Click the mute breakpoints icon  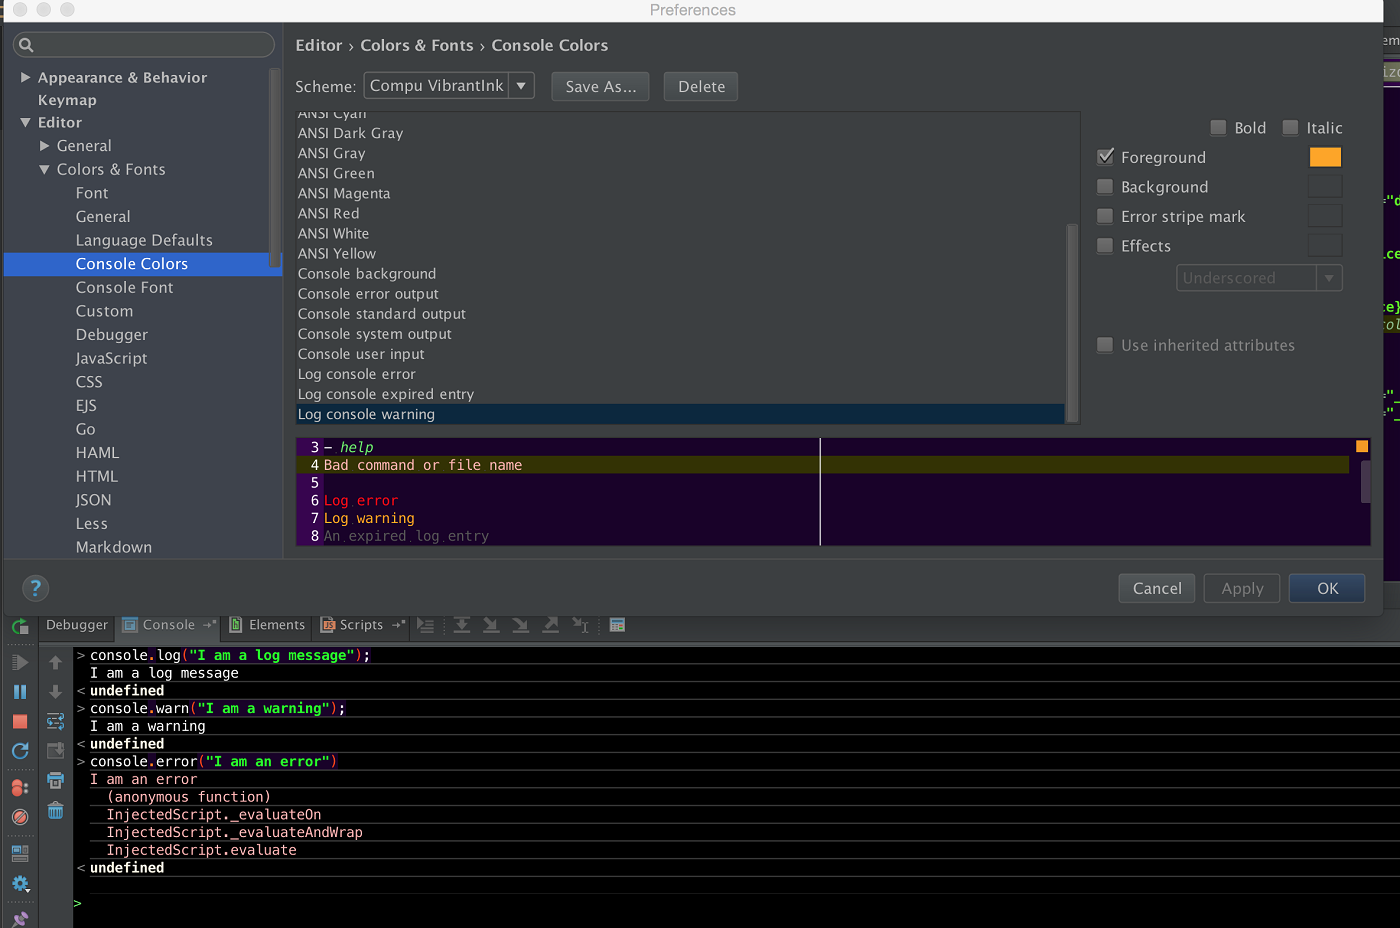20,817
